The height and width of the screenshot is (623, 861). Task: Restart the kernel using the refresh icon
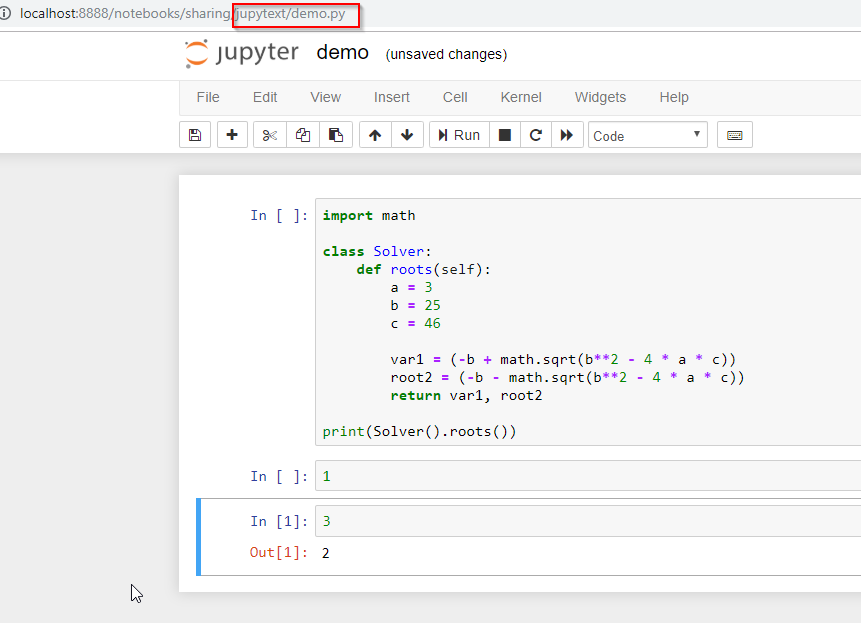click(538, 134)
